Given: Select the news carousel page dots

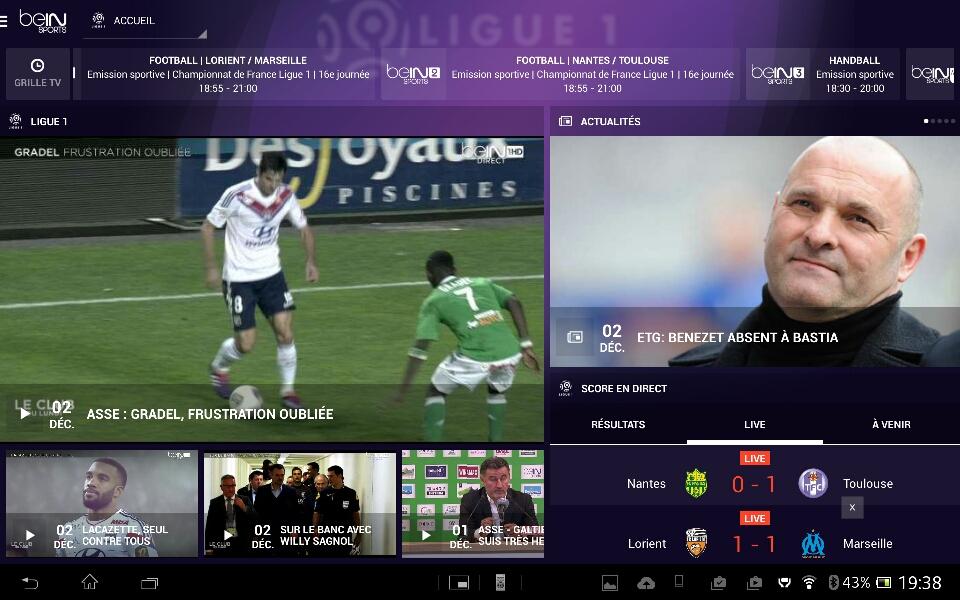Looking at the screenshot, I should (939, 121).
